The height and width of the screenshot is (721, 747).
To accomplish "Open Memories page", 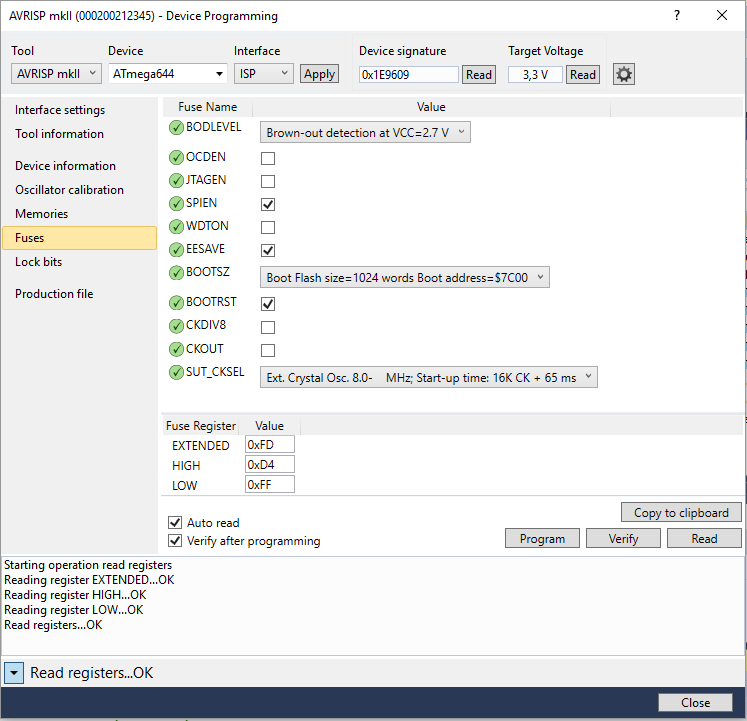I will (41, 214).
